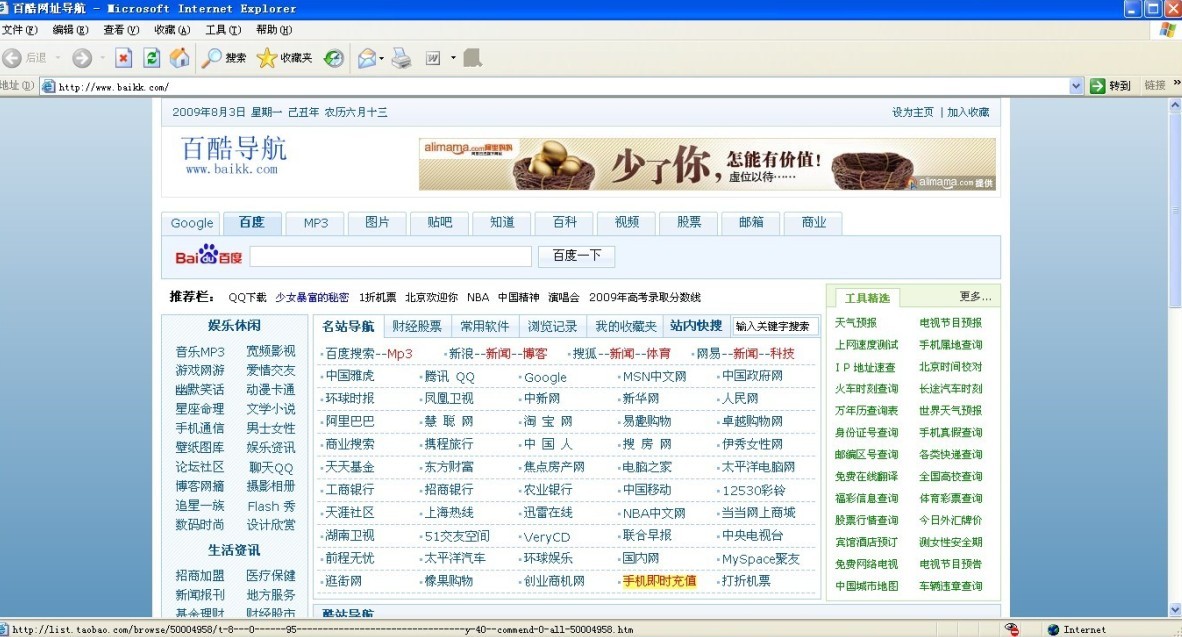
Task: Open the Back button history dropdown arrow
Action: pyautogui.click(x=58, y=58)
